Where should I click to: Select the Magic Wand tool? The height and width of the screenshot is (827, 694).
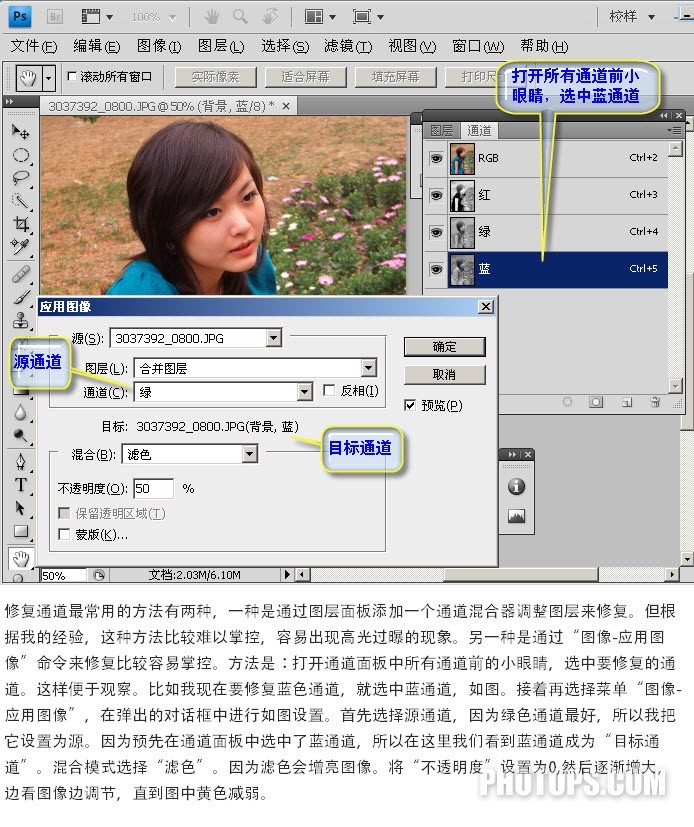20,200
